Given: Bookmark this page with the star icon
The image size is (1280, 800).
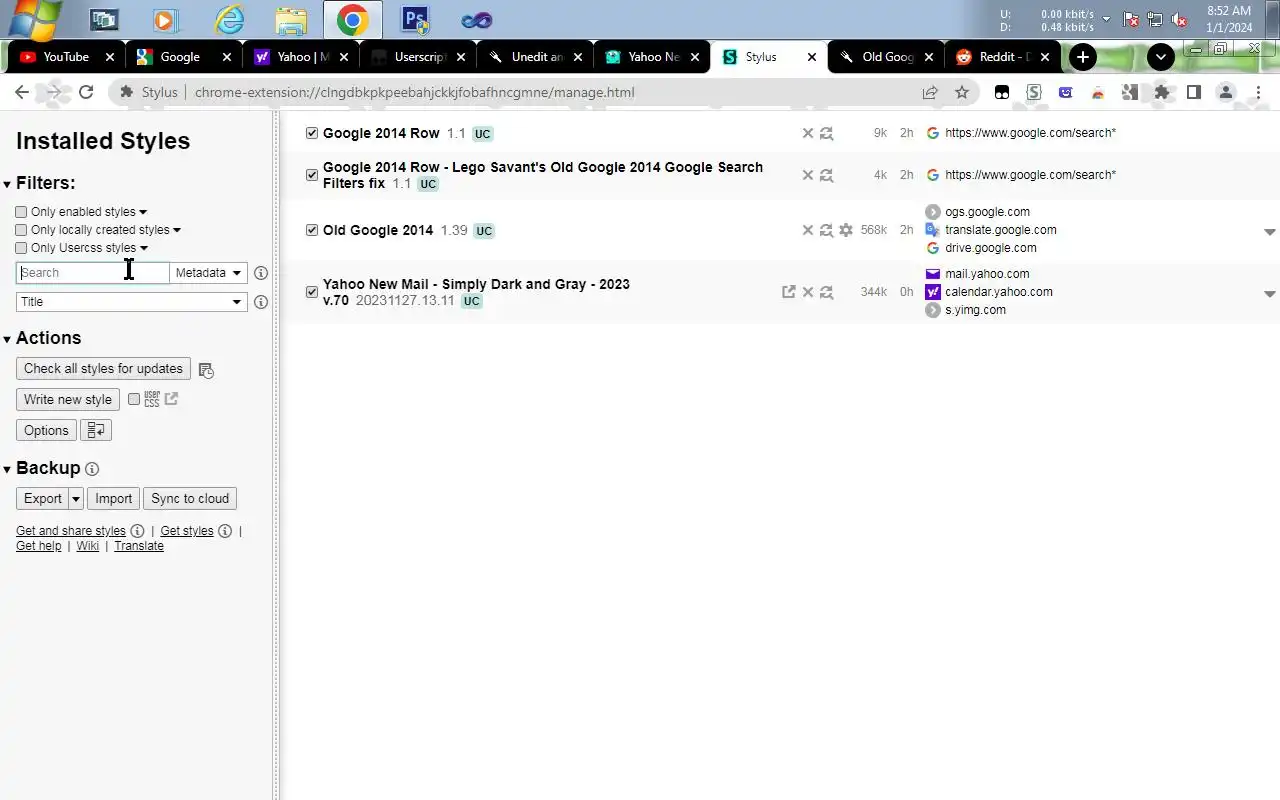Looking at the screenshot, I should tap(962, 92).
